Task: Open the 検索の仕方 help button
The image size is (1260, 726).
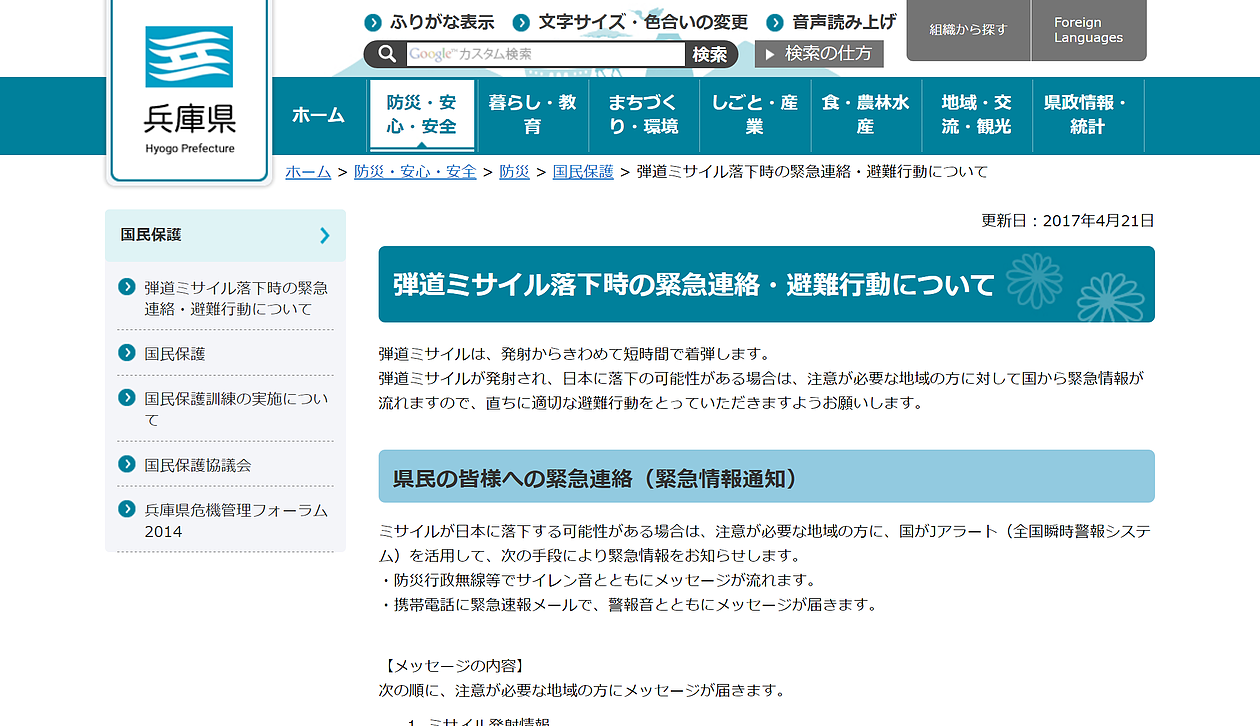Action: click(819, 54)
